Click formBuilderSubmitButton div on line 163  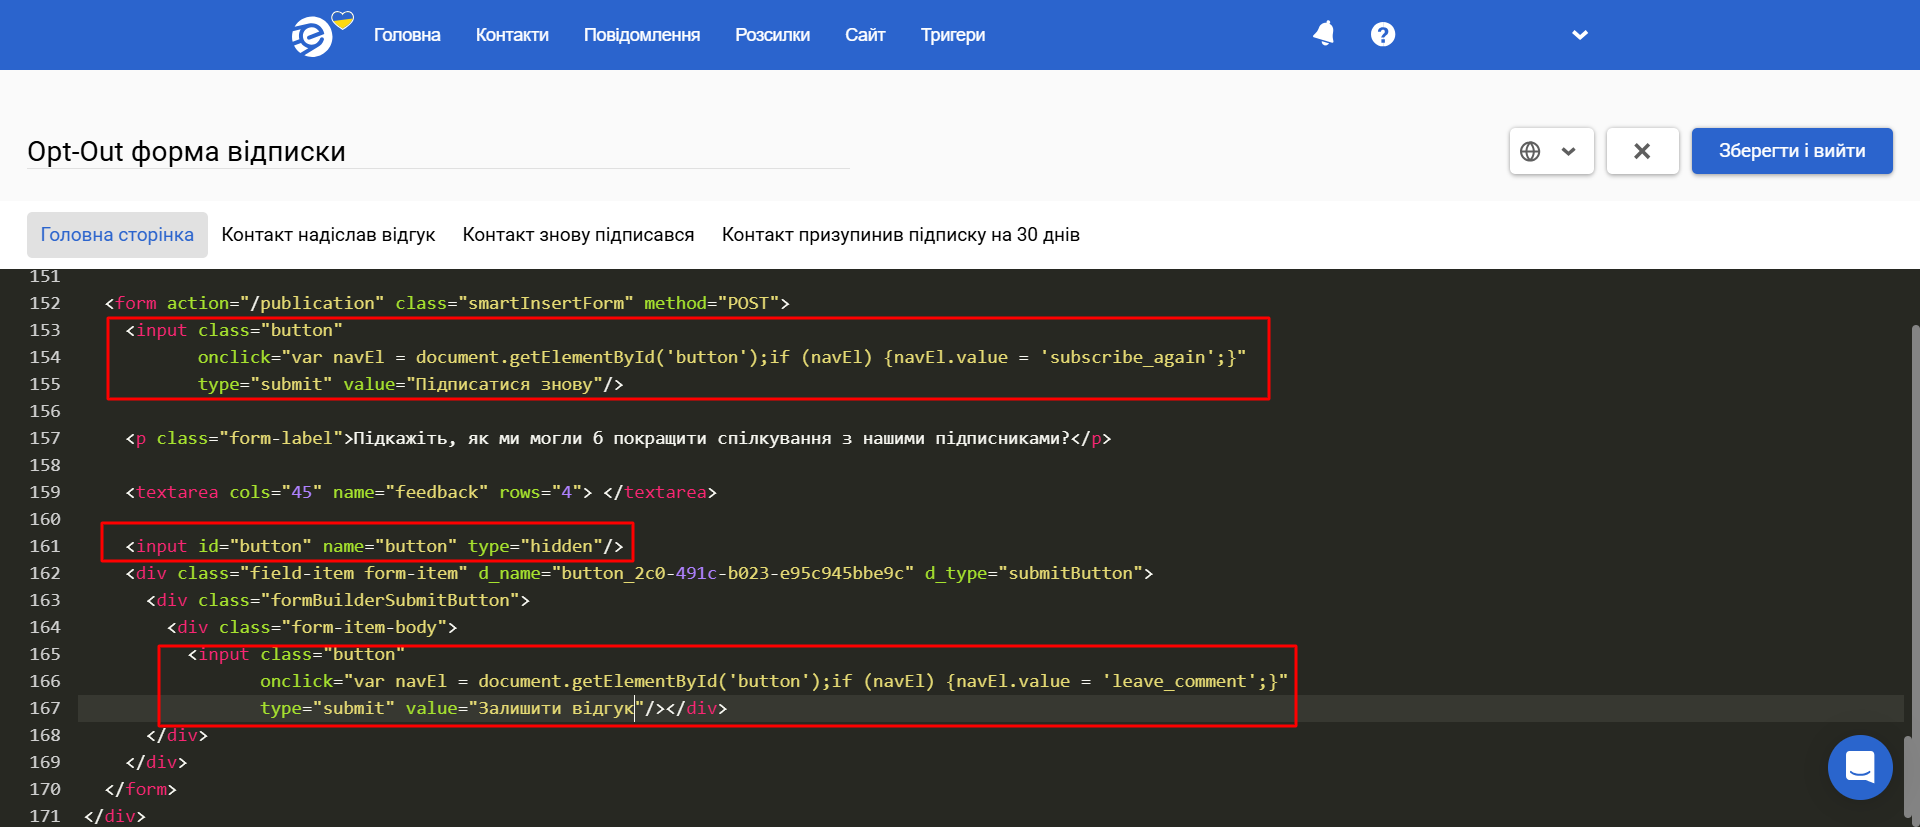[x=338, y=600]
